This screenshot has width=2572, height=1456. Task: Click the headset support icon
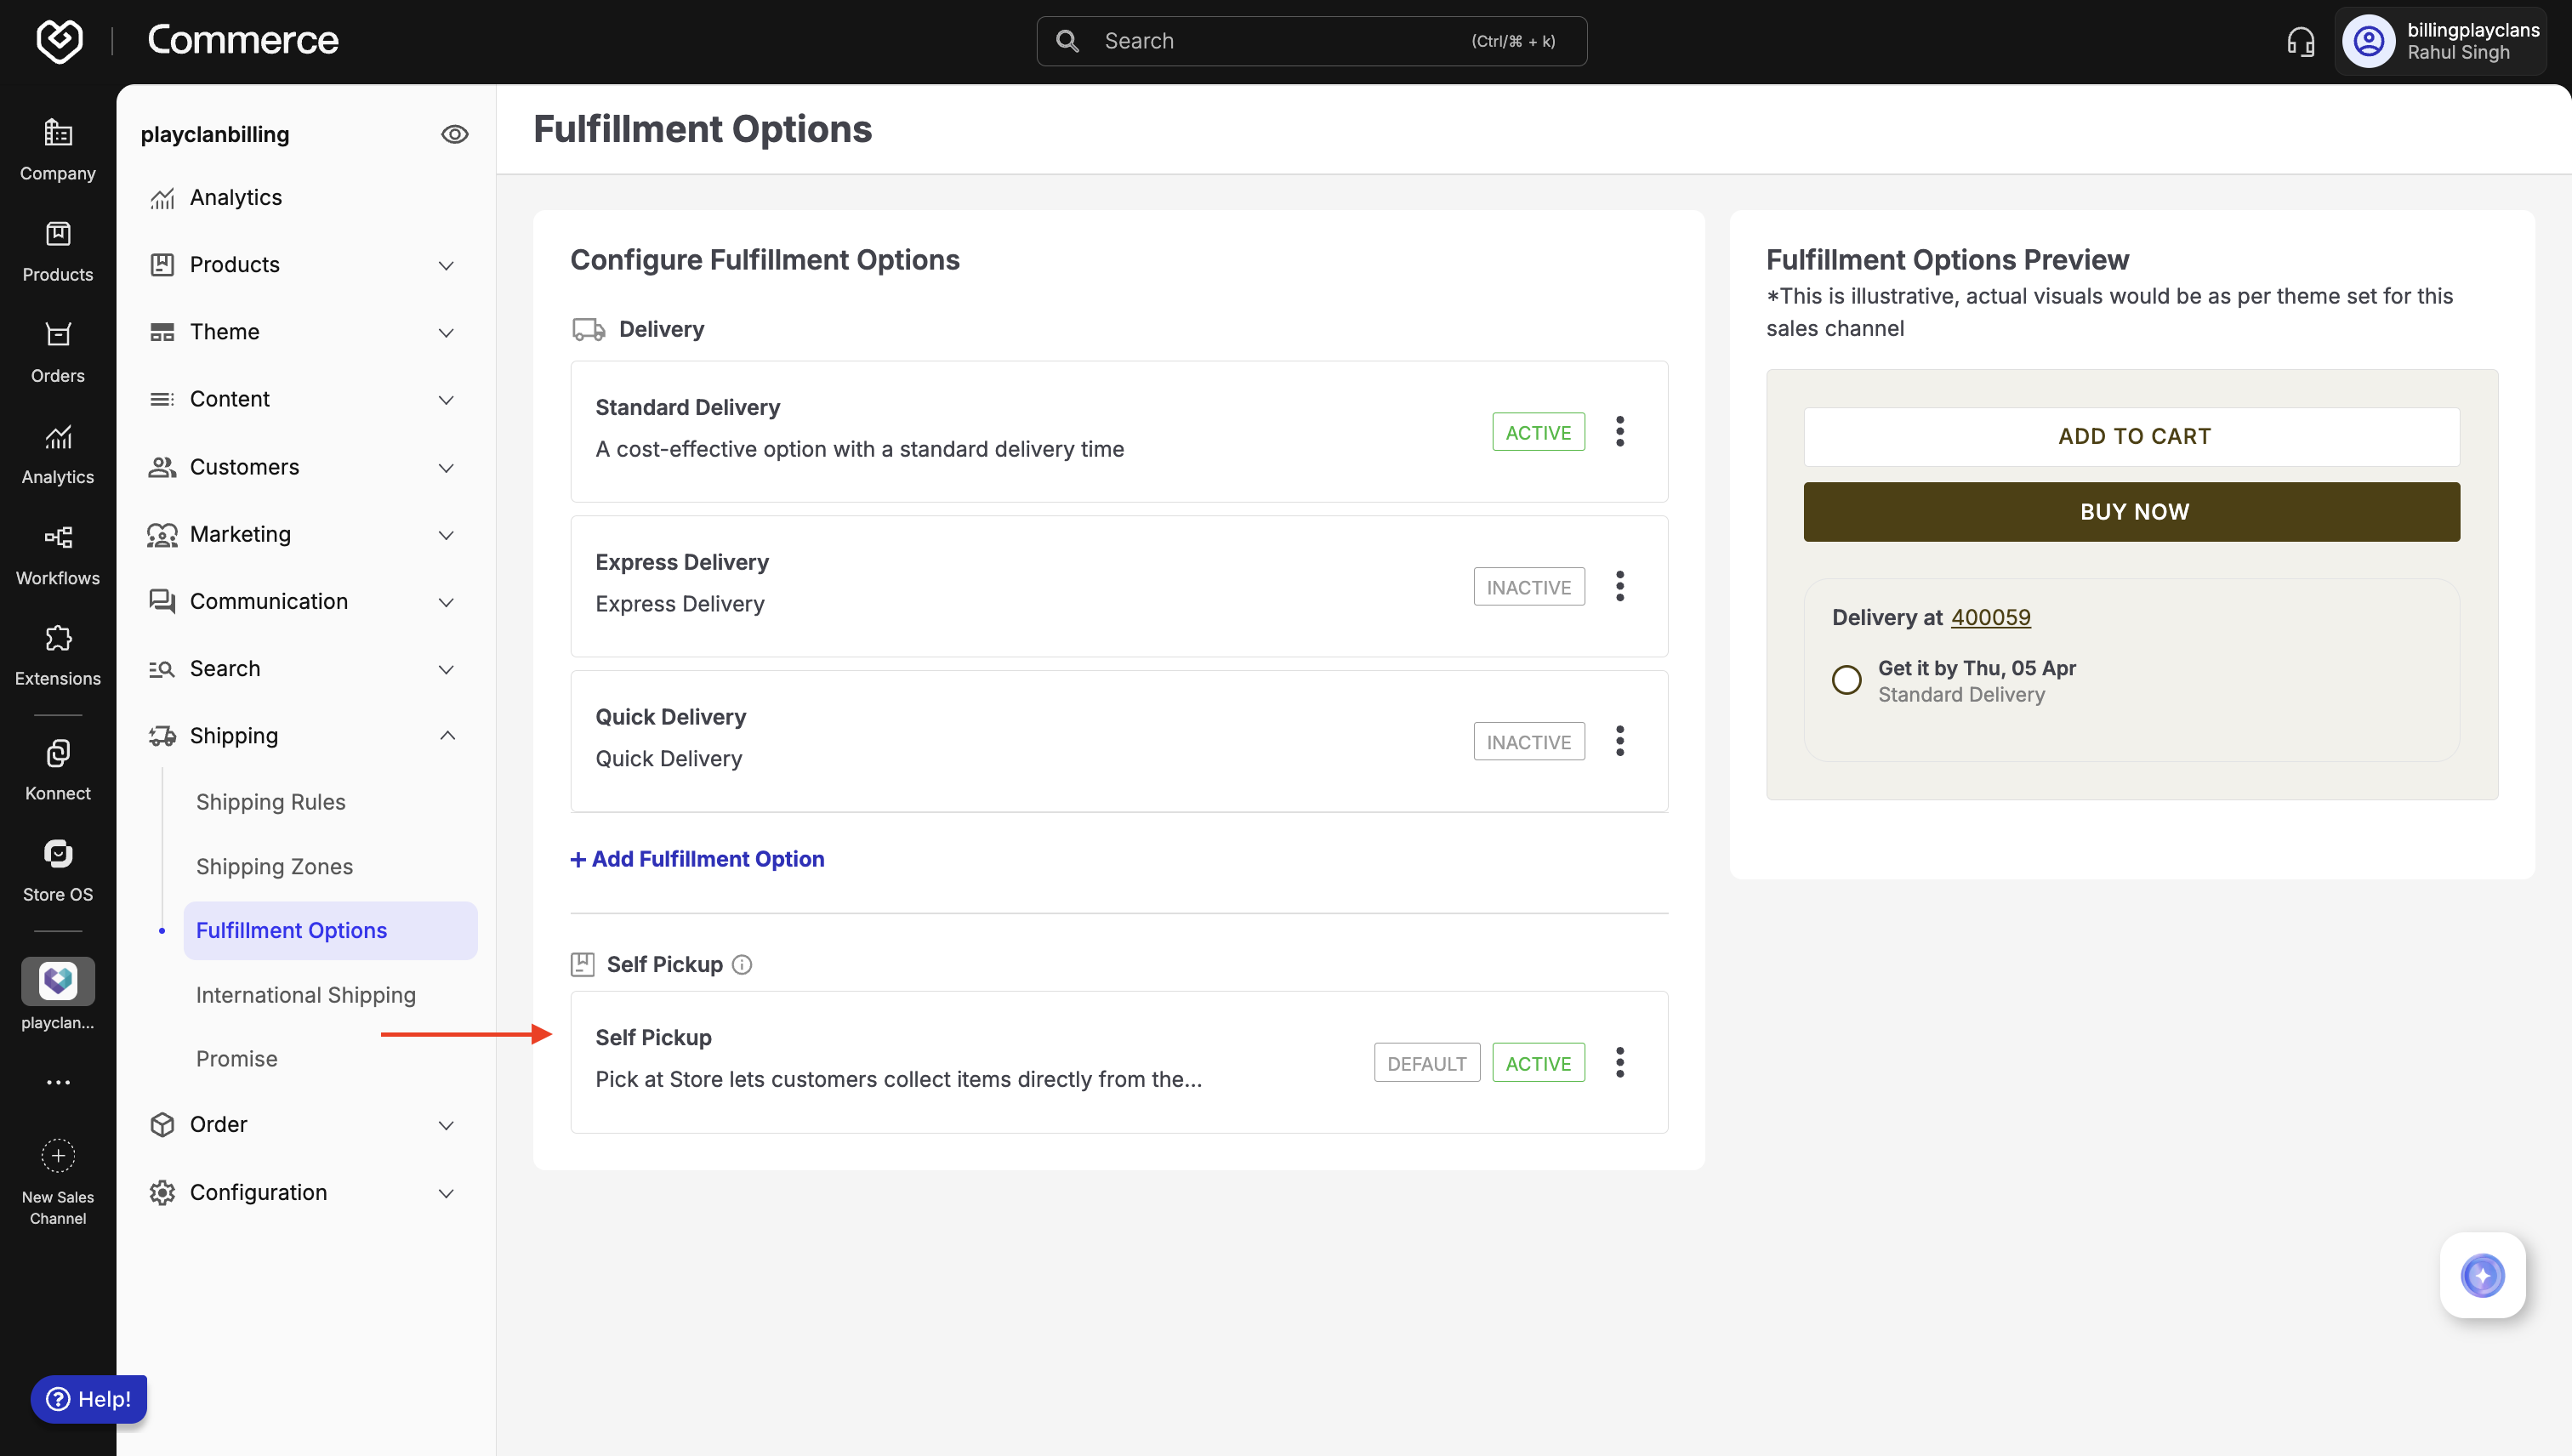(x=2300, y=41)
